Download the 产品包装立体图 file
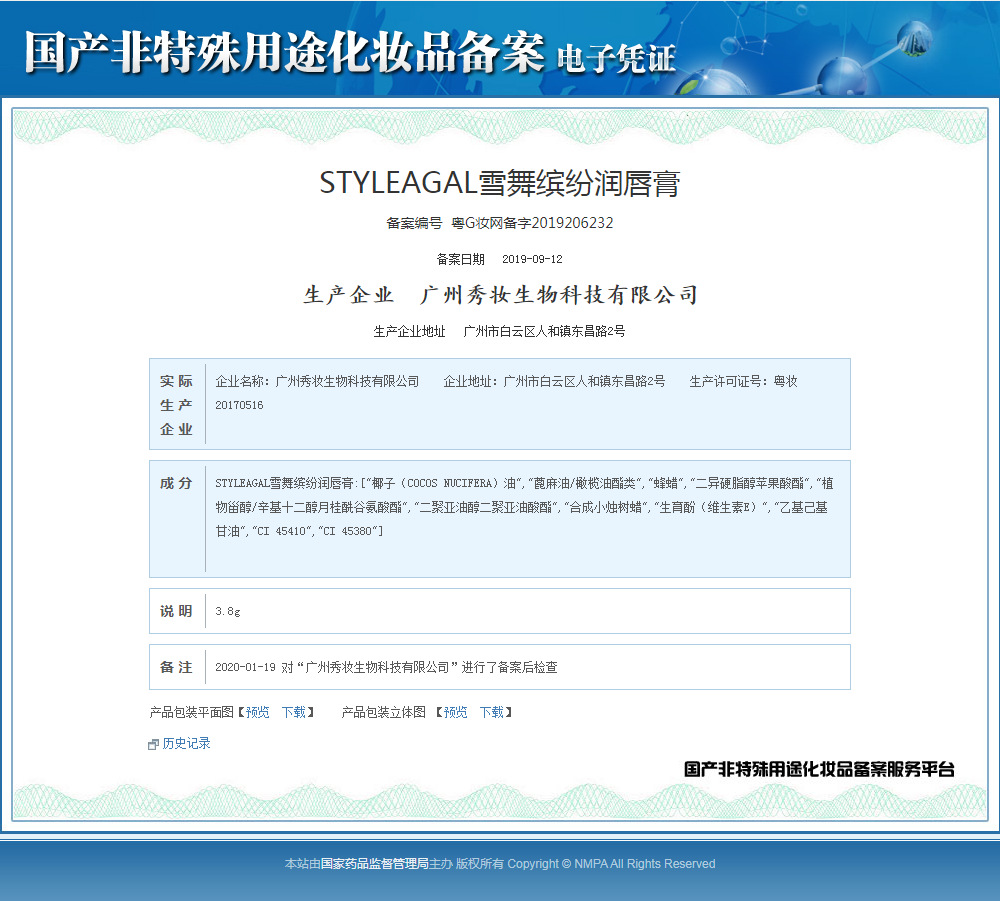The image size is (1000, 901). [x=491, y=712]
